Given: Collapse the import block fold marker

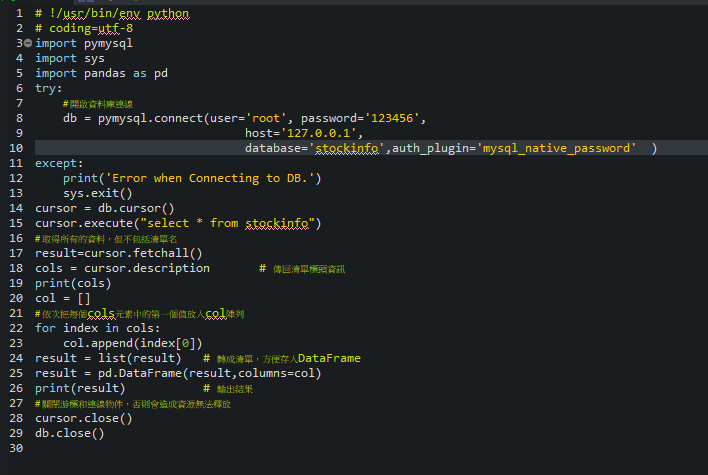Looking at the screenshot, I should [28, 43].
